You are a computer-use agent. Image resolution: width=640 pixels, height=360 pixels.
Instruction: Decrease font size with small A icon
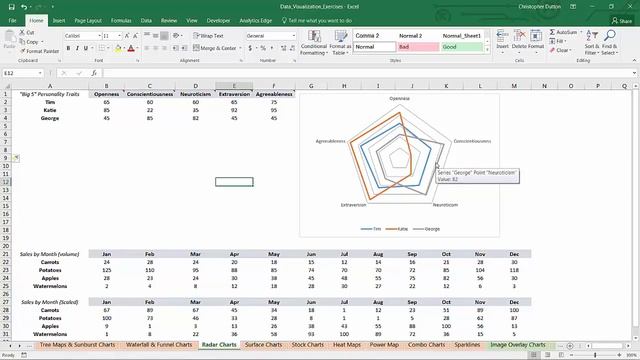[136, 36]
